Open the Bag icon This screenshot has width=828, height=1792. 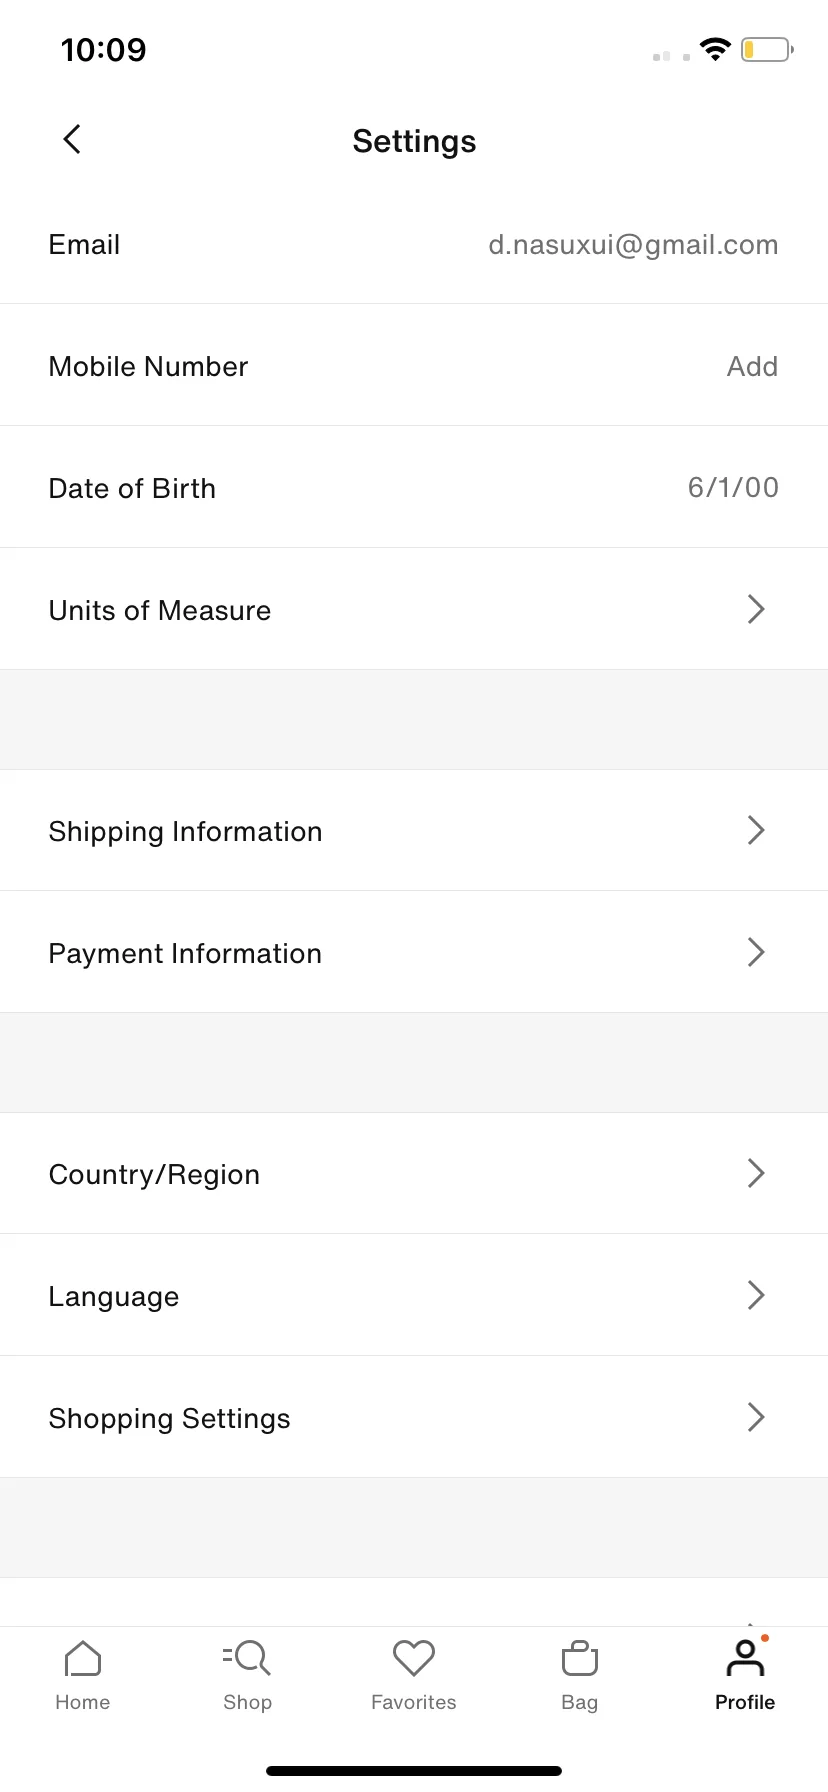[580, 1658]
